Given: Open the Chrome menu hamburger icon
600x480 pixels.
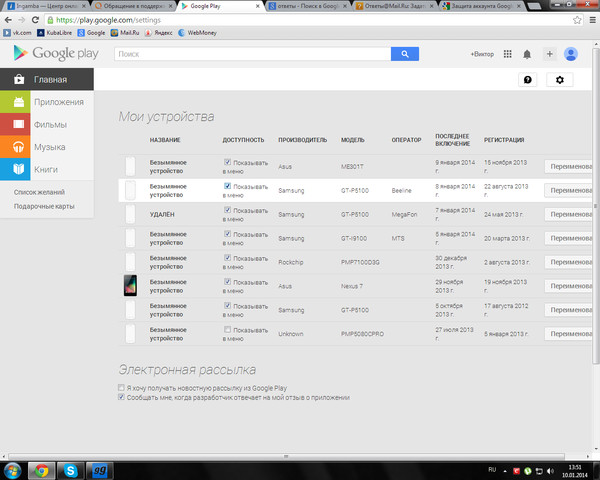Looking at the screenshot, I should pyautogui.click(x=592, y=20).
